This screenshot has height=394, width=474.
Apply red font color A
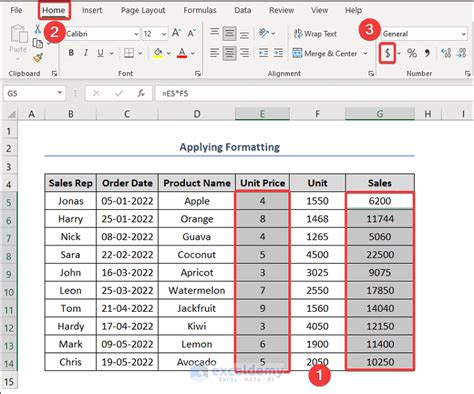point(182,53)
